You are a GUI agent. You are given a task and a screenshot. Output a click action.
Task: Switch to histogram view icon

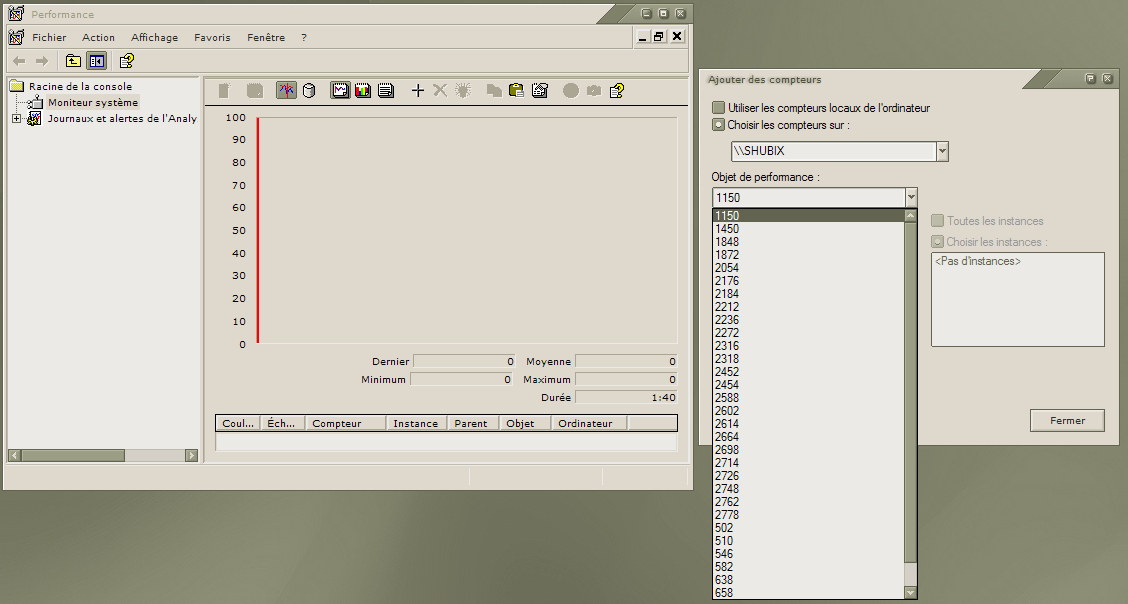click(363, 91)
